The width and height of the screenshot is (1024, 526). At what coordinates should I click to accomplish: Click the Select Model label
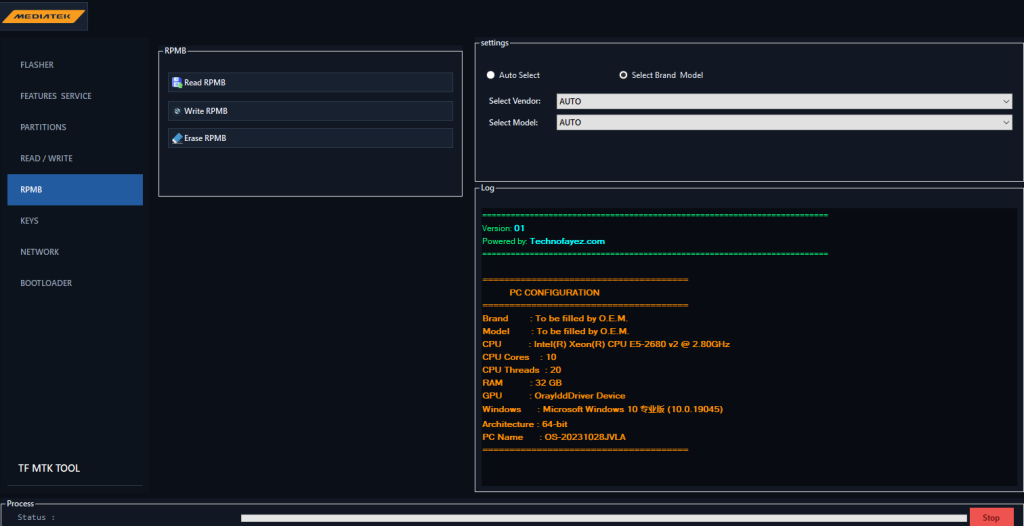point(513,122)
